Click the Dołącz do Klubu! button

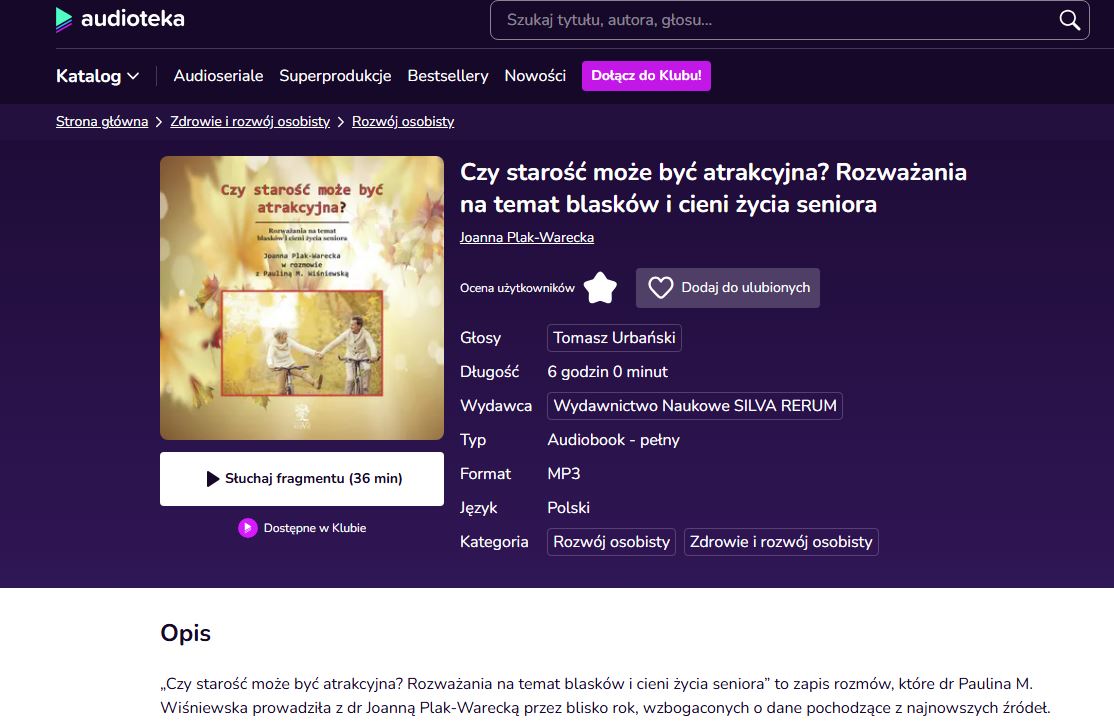[x=646, y=76]
